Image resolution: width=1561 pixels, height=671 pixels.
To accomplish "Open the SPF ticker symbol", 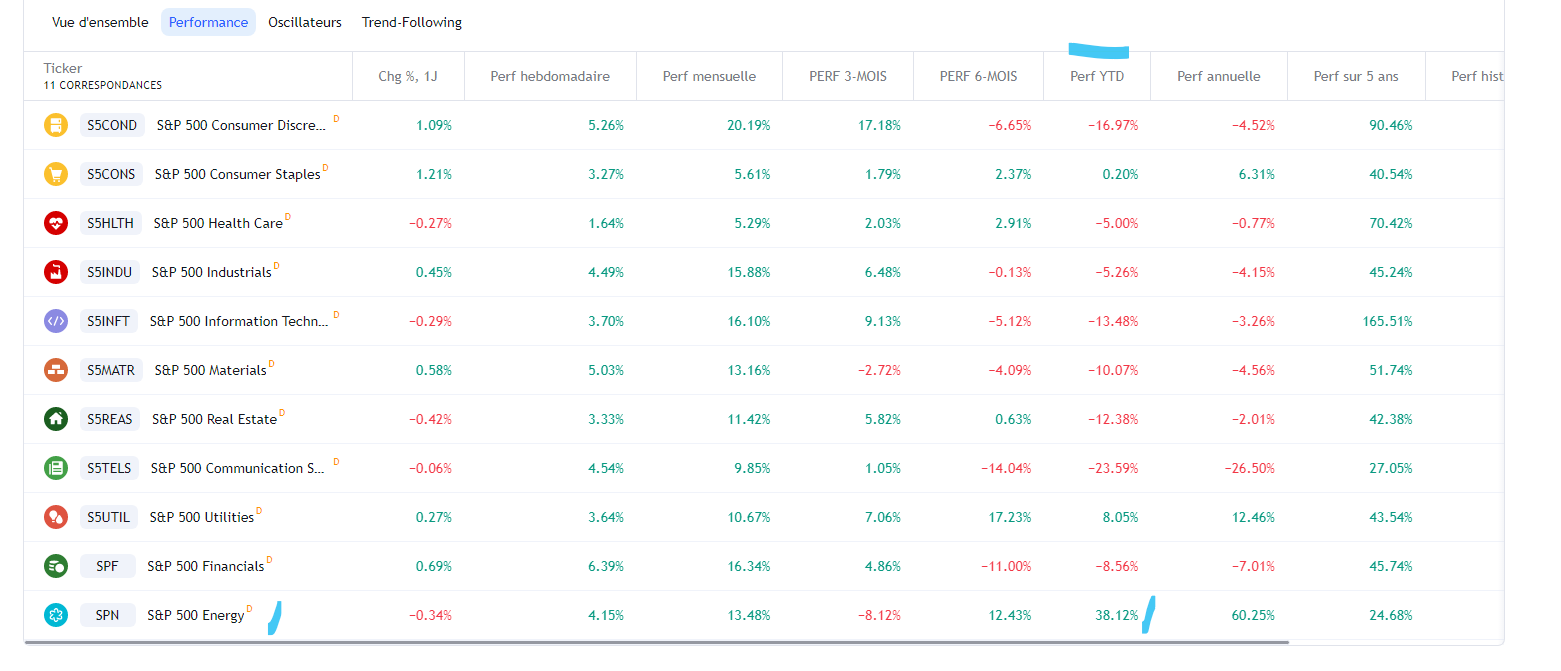I will pos(108,566).
